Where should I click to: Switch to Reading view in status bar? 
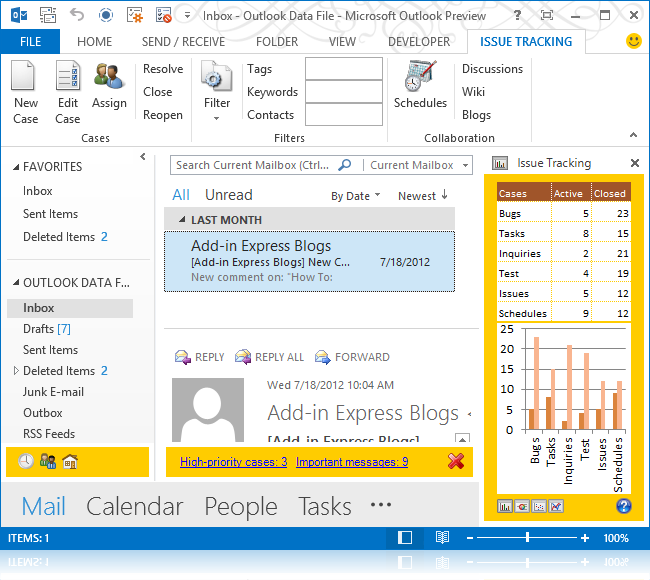point(442,538)
